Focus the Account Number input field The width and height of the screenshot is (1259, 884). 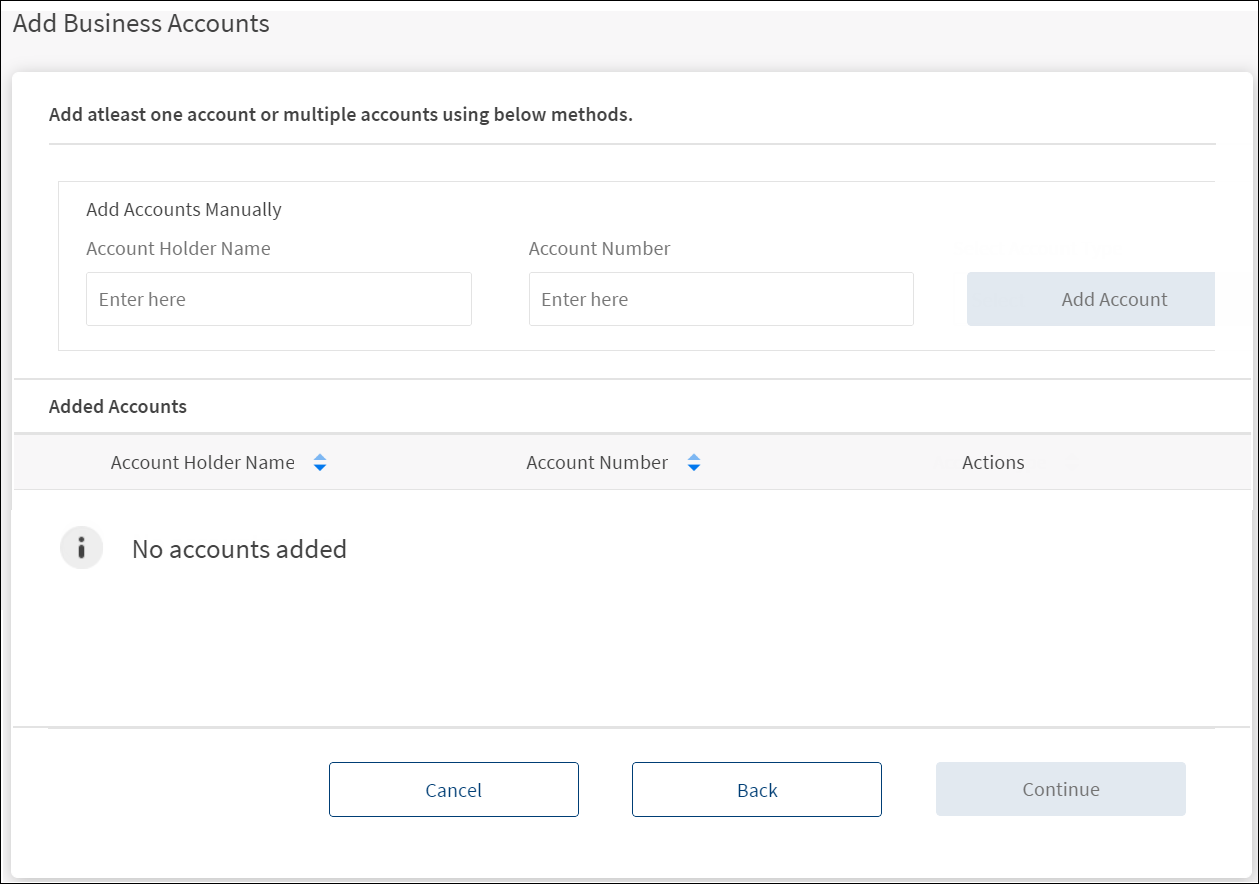720,299
